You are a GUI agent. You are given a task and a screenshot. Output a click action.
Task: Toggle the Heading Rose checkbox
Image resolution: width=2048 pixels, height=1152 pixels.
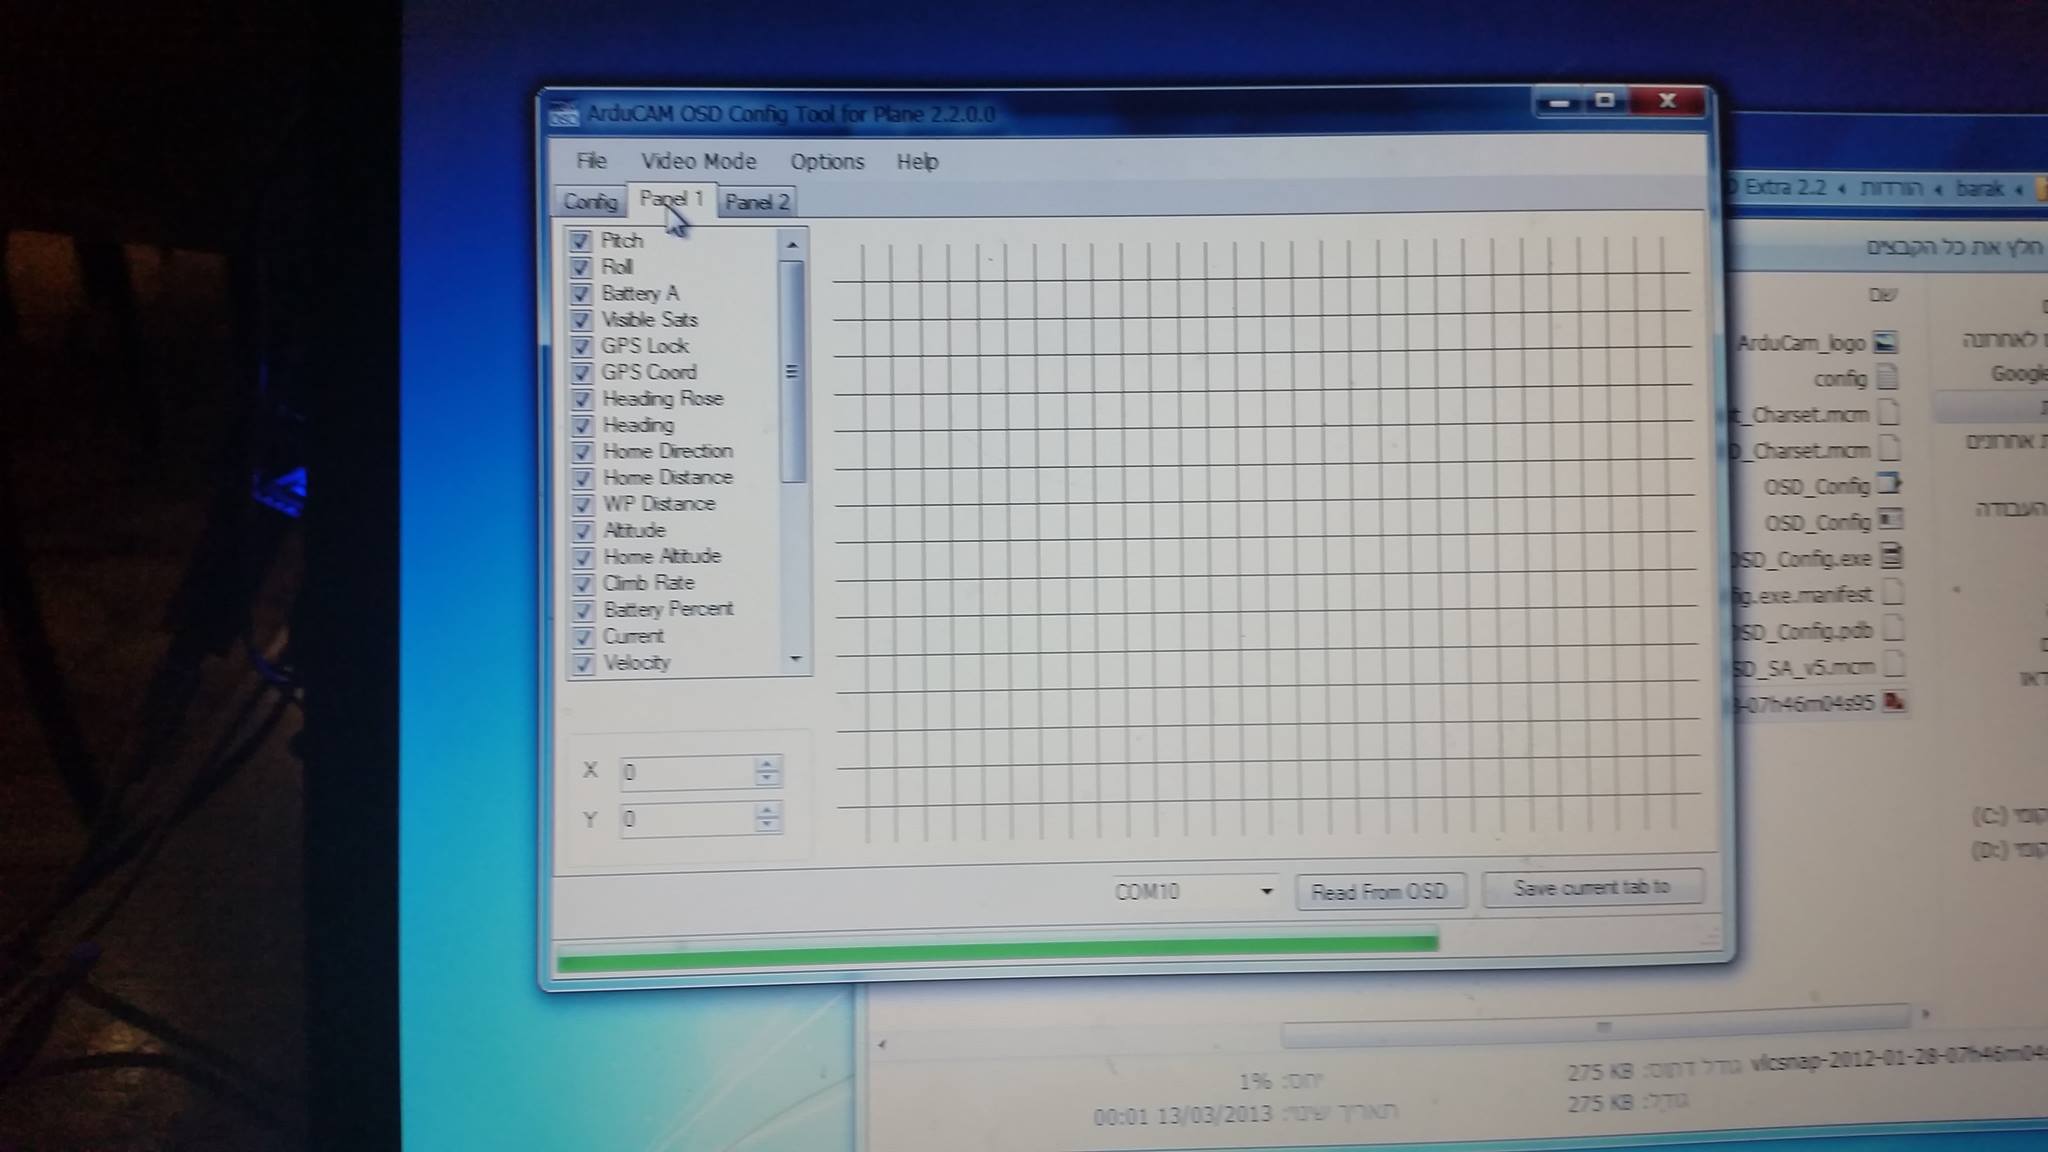point(581,399)
